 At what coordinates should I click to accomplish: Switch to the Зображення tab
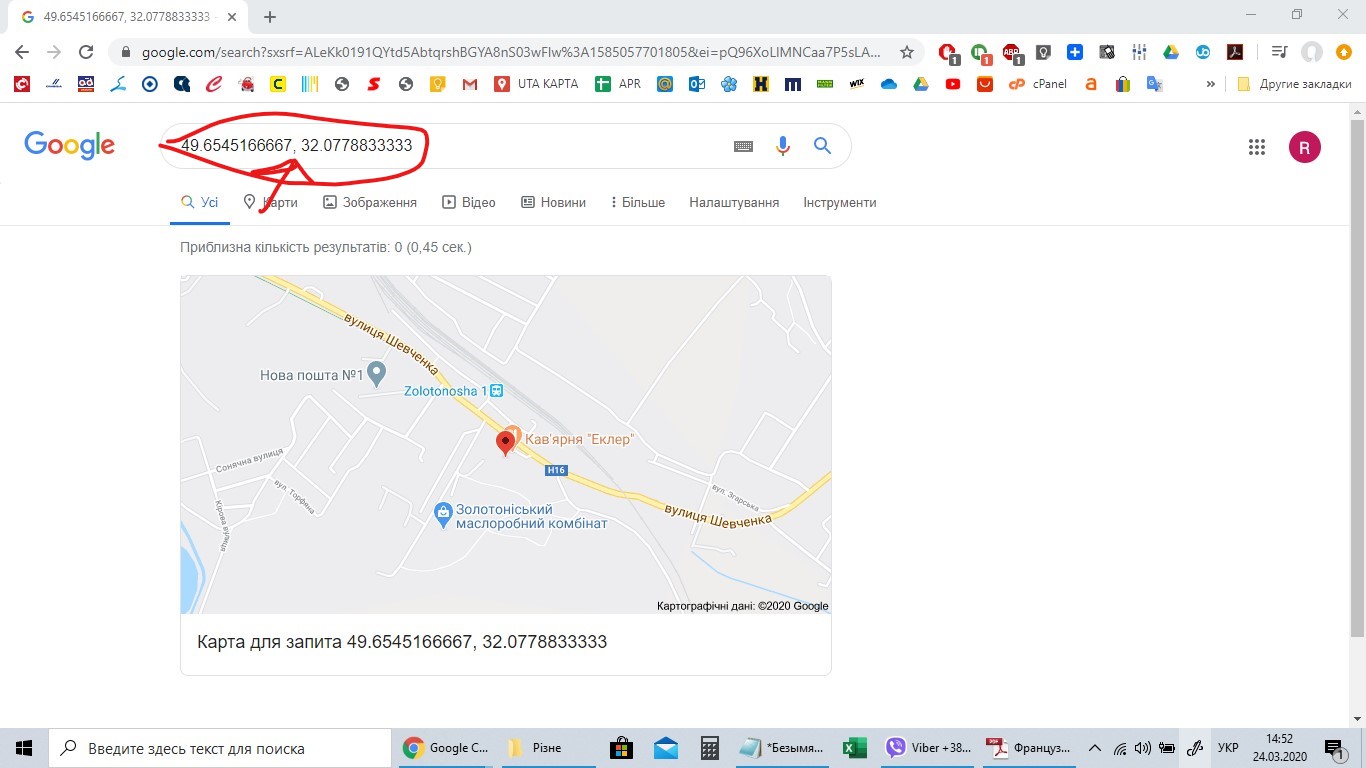coord(370,202)
